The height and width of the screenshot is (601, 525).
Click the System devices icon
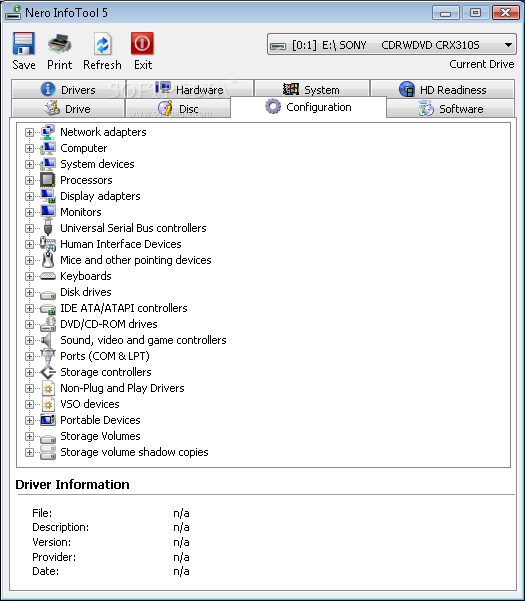(x=48, y=164)
